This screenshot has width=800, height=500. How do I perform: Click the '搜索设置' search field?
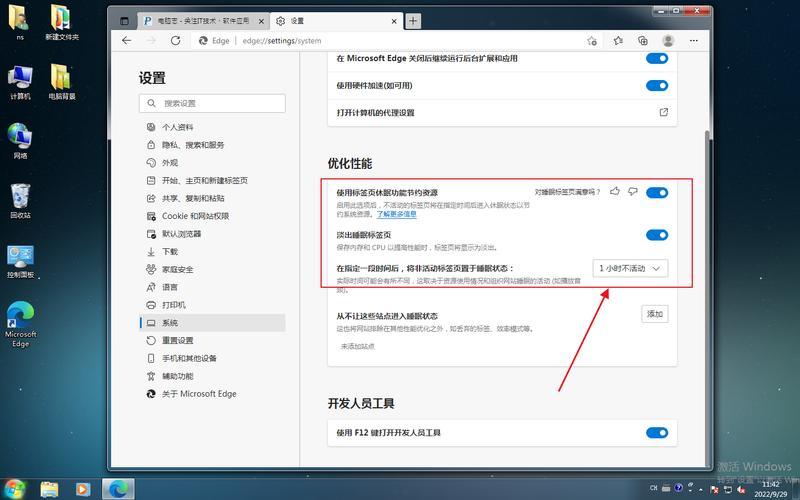[212, 103]
